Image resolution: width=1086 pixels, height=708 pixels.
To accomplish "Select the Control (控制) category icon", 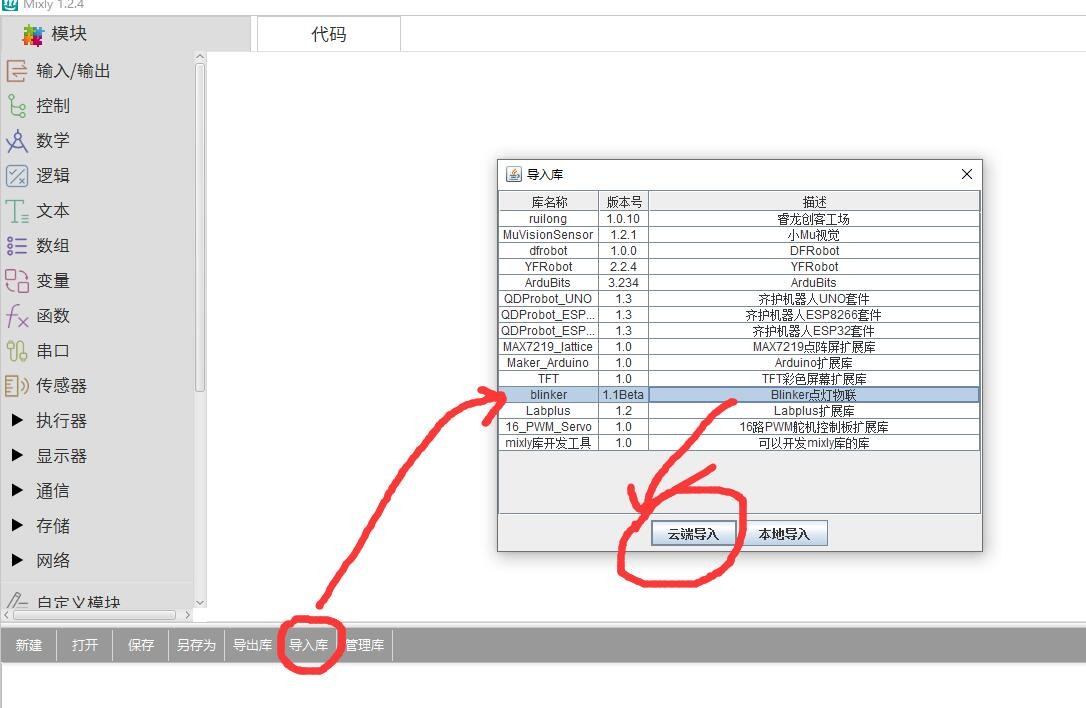I will coord(17,106).
